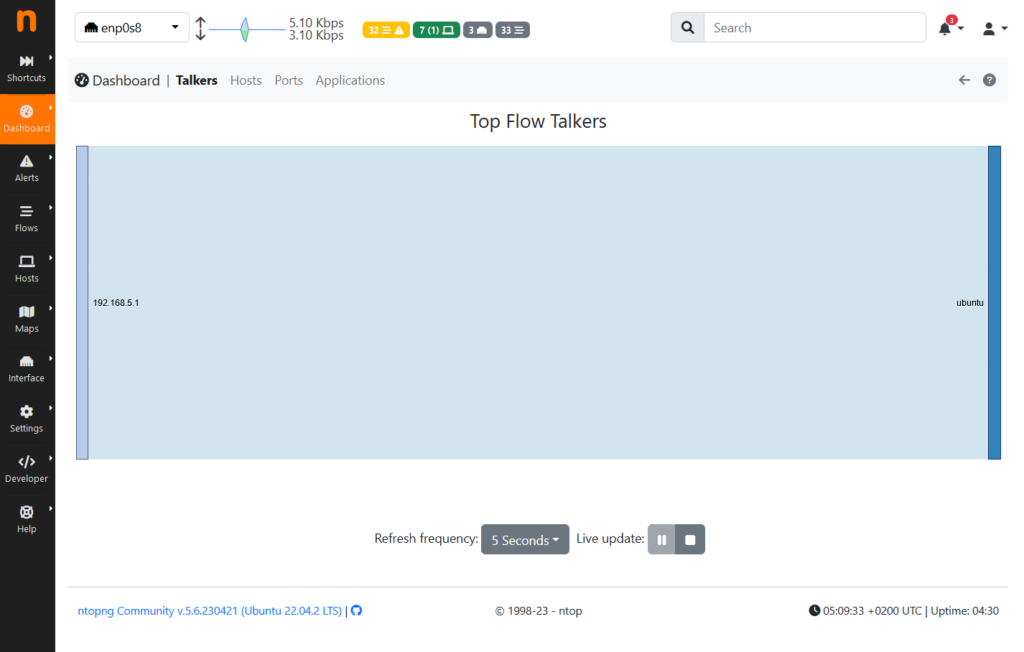Open the user account dropdown menu

click(993, 27)
